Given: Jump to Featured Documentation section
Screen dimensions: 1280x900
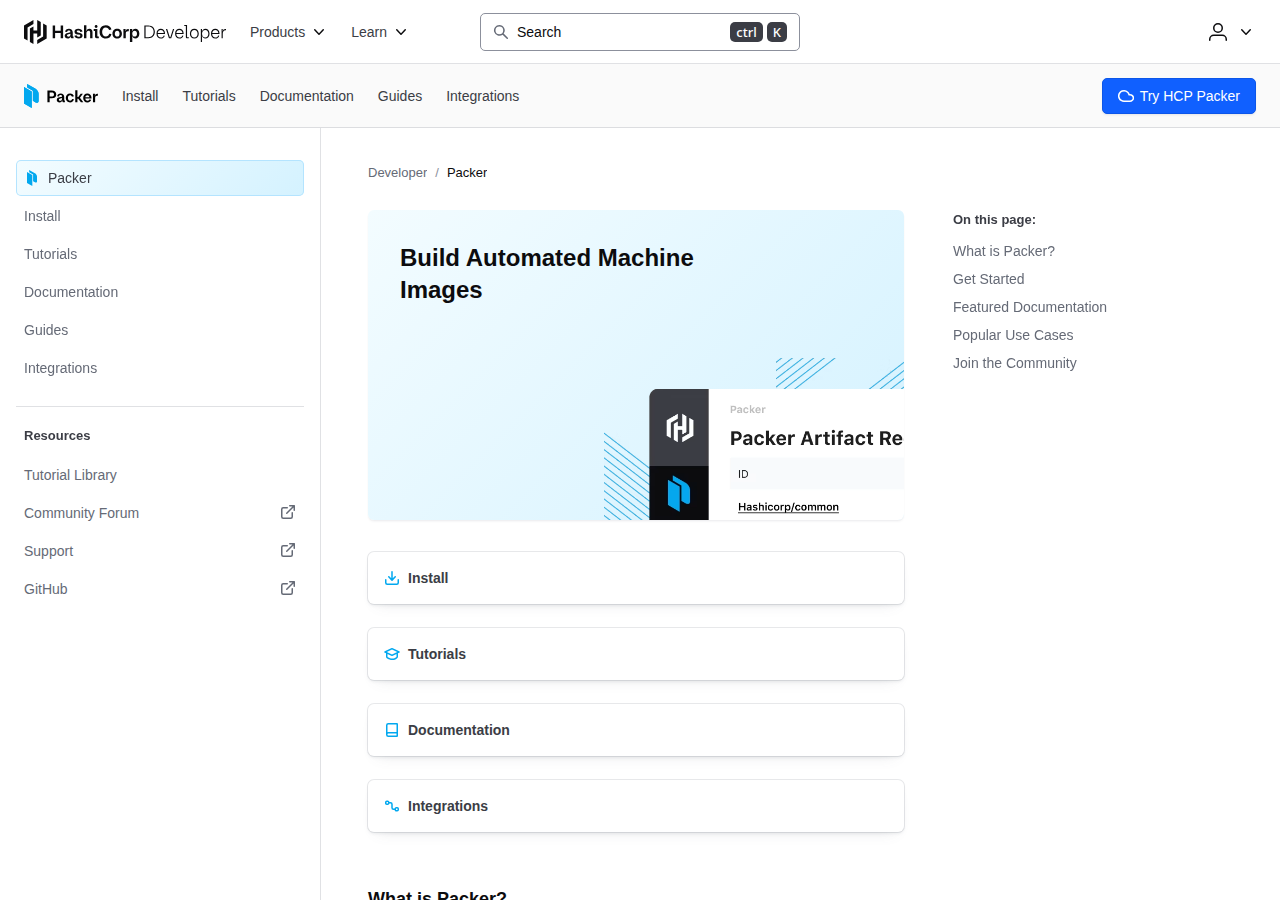Looking at the screenshot, I should pos(1030,307).
